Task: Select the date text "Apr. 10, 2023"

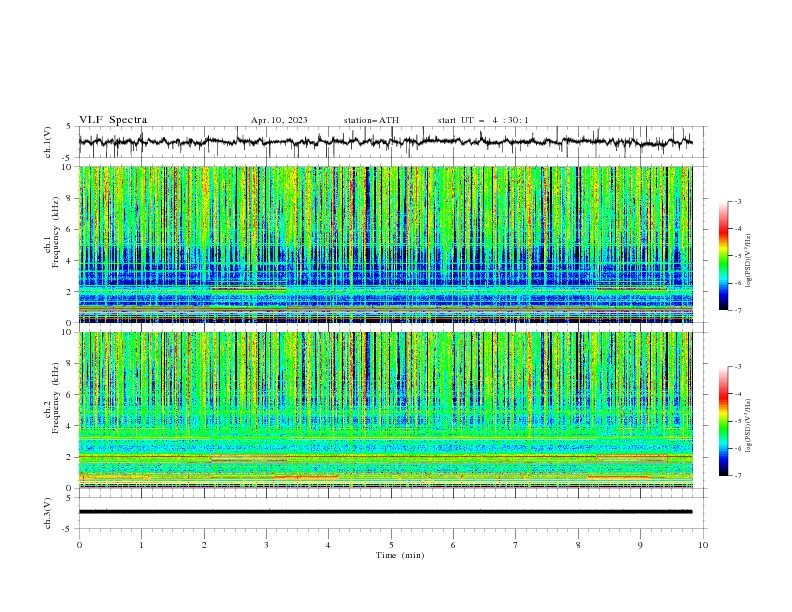Action: [279, 120]
